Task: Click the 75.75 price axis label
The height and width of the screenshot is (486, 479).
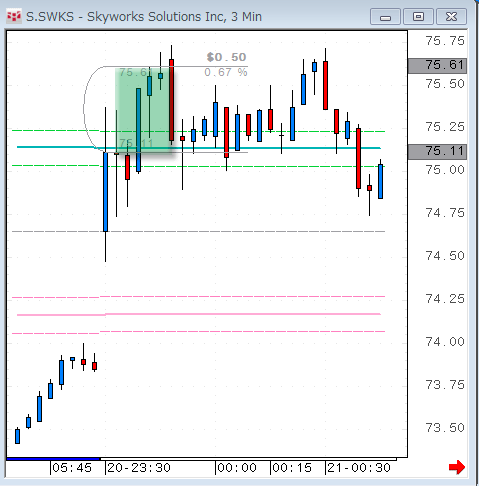Action: tap(445, 41)
